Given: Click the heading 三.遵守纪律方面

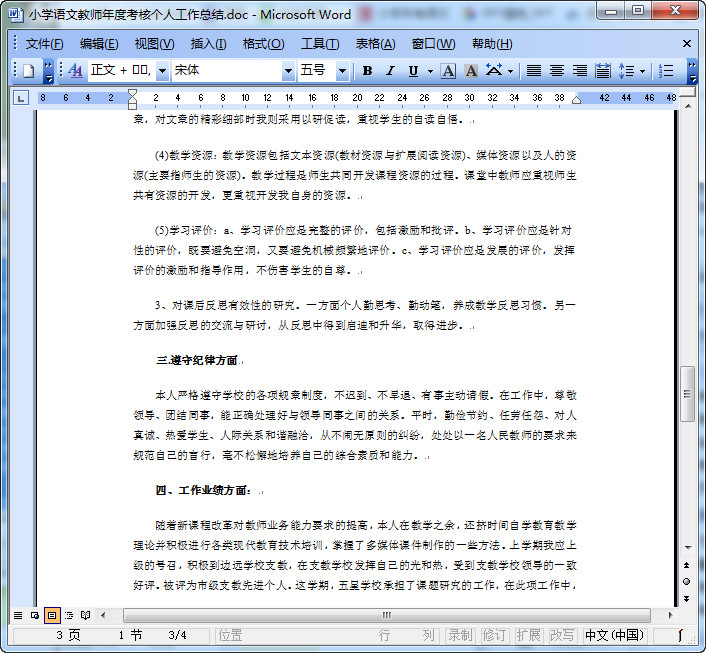Looking at the screenshot, I should coord(197,360).
